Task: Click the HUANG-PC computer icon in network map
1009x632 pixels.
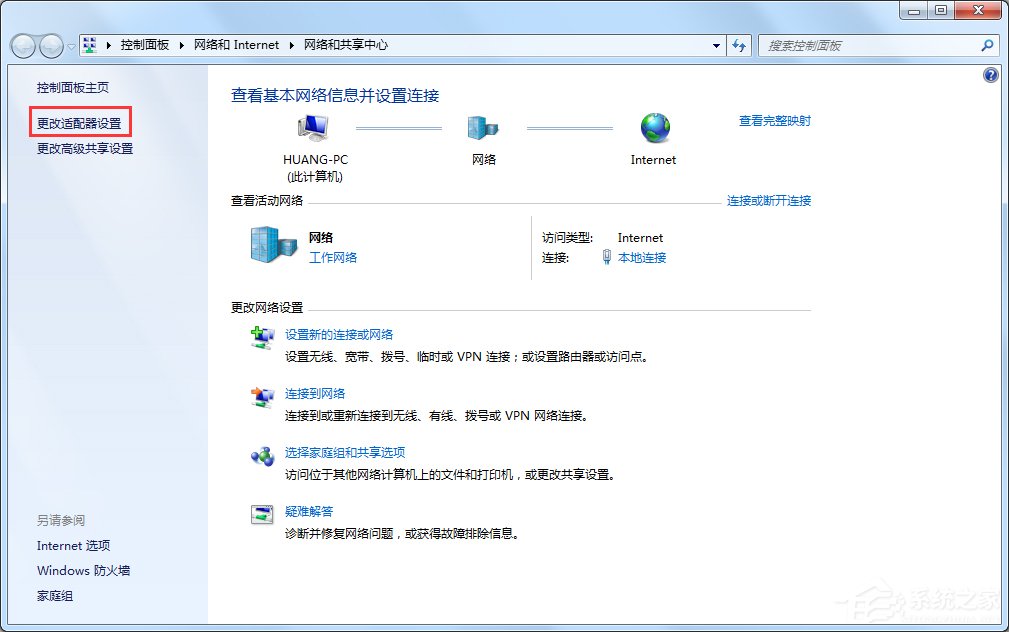Action: pyautogui.click(x=313, y=127)
